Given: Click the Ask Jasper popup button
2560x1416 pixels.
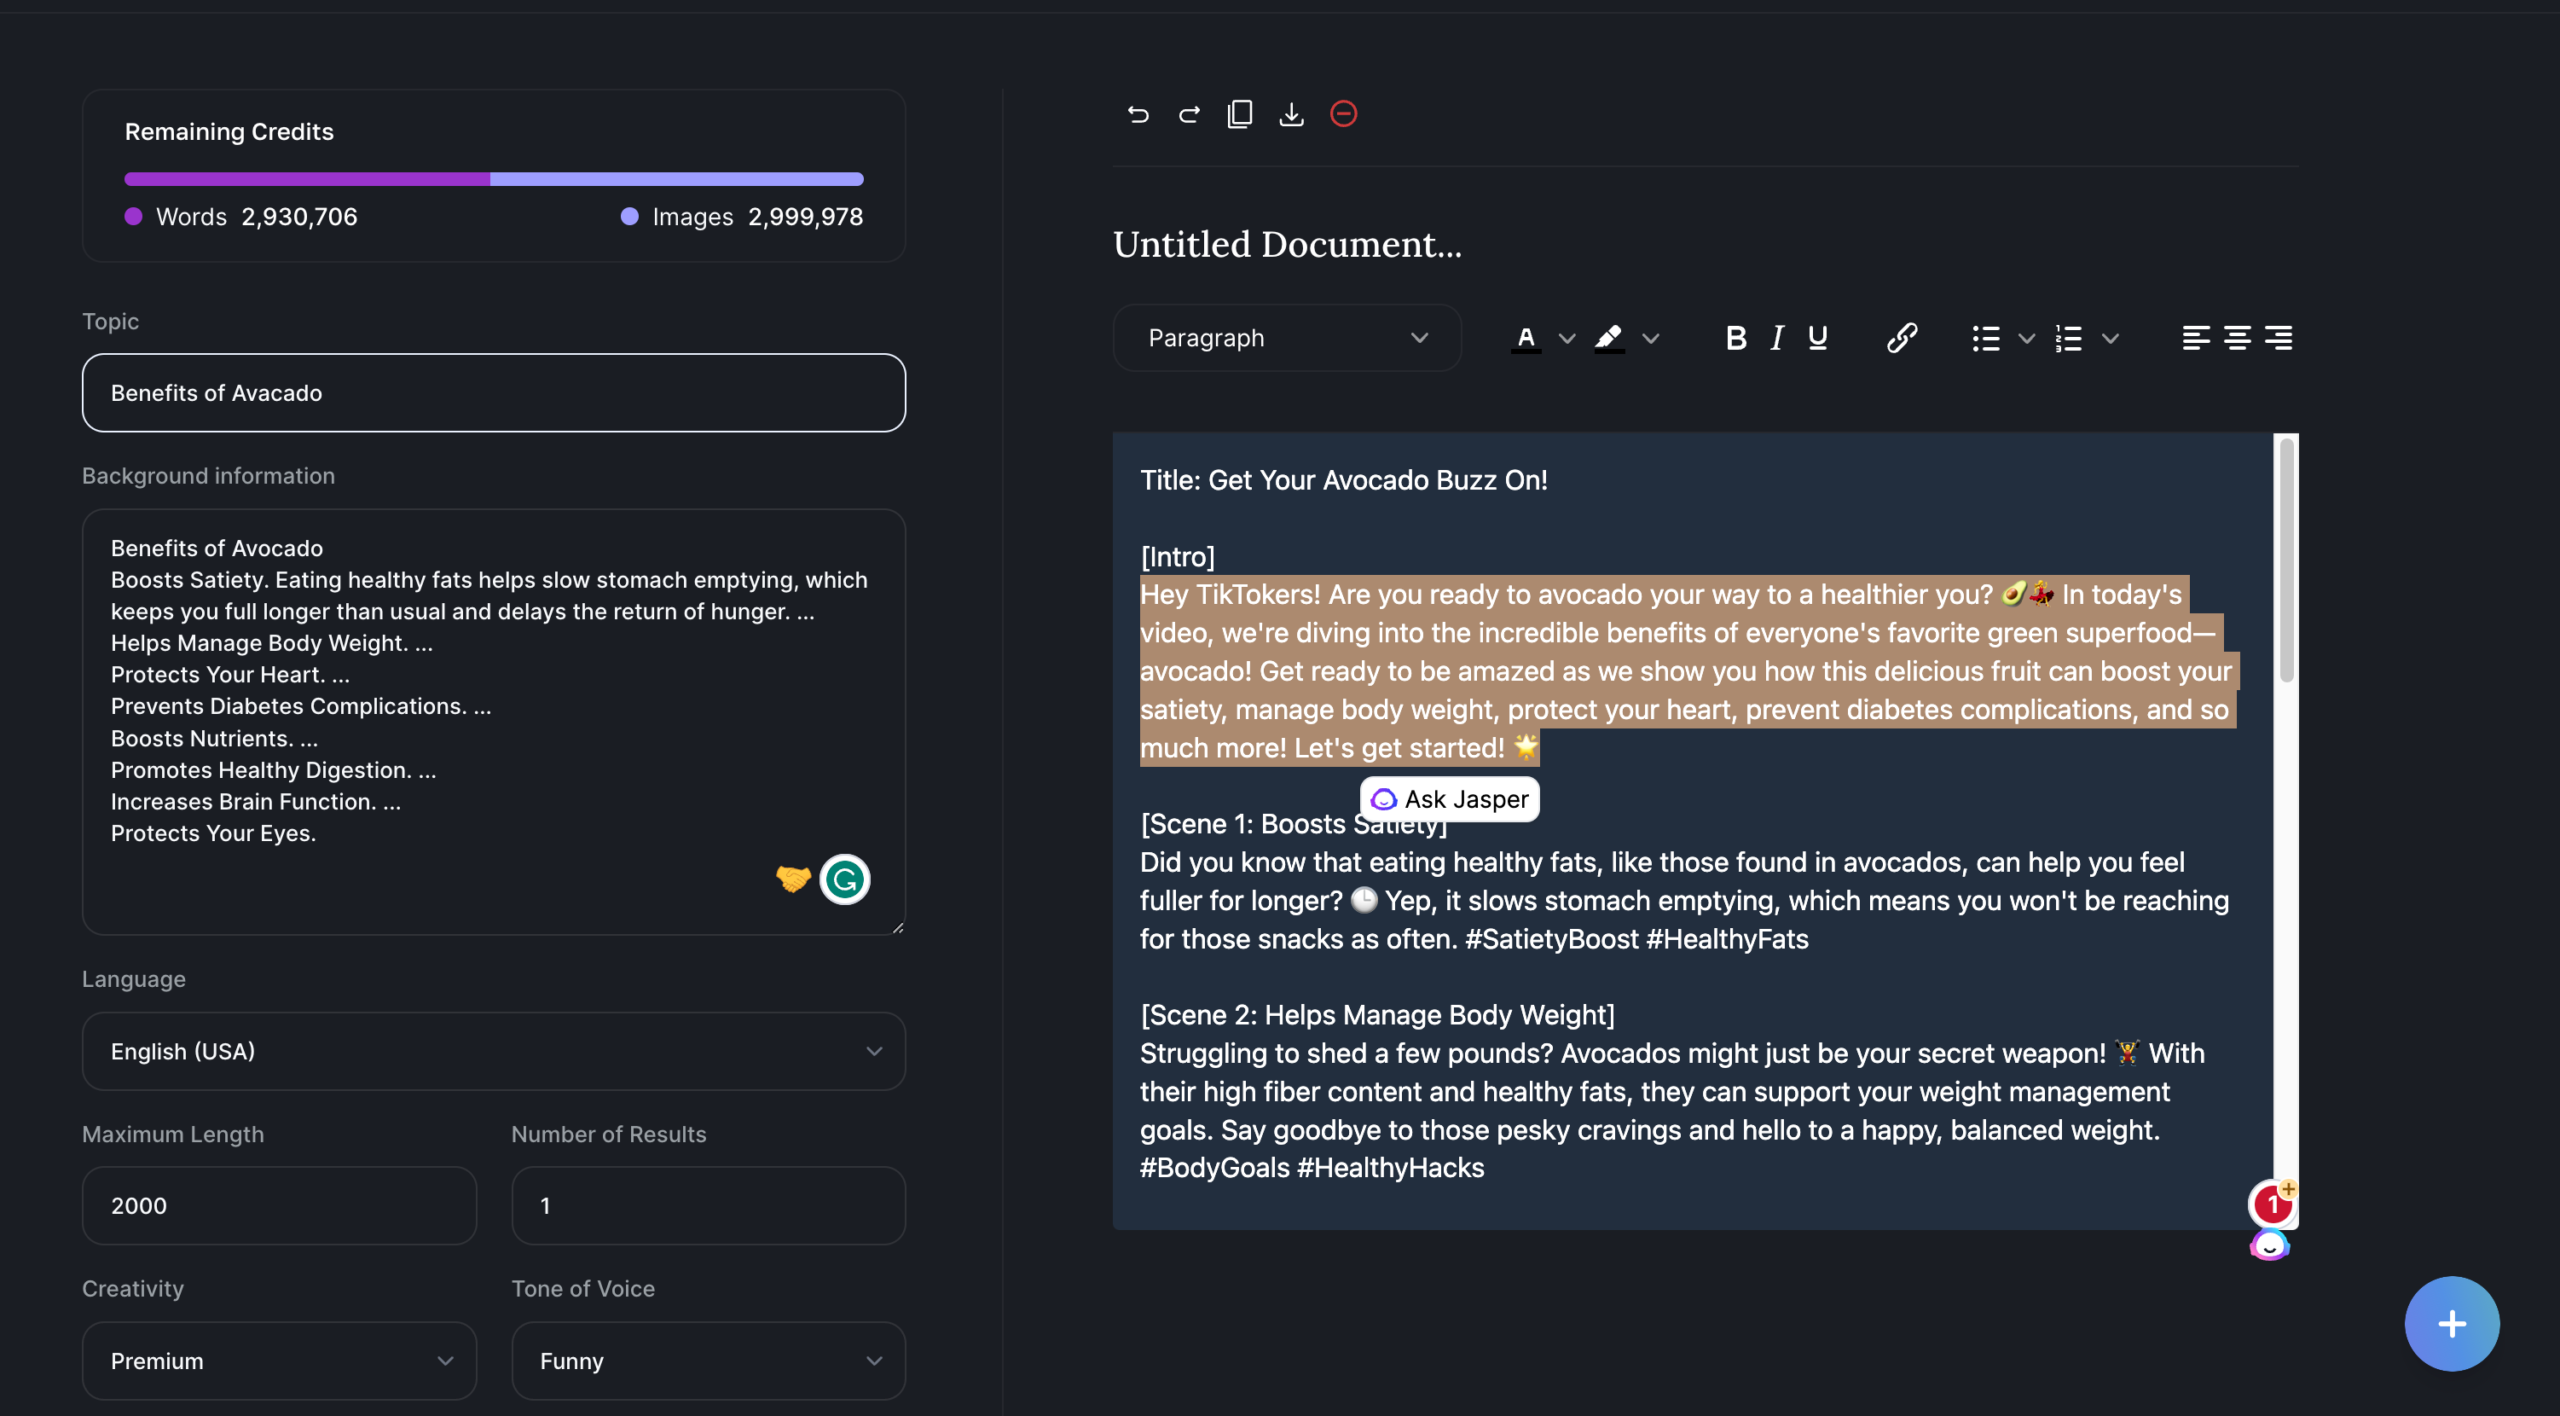Looking at the screenshot, I should pos(1450,799).
